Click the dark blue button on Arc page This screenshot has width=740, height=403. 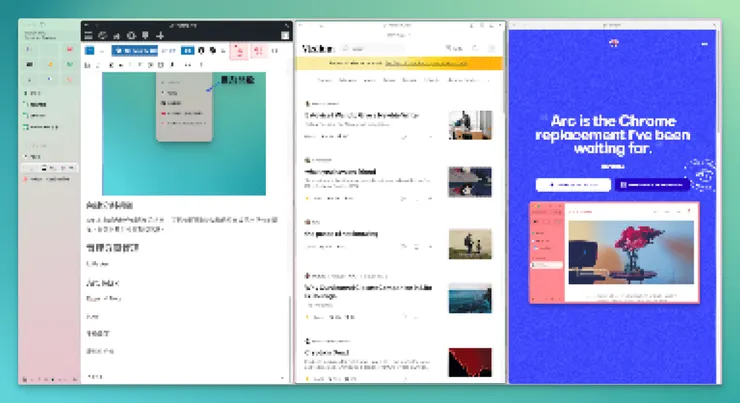652,185
